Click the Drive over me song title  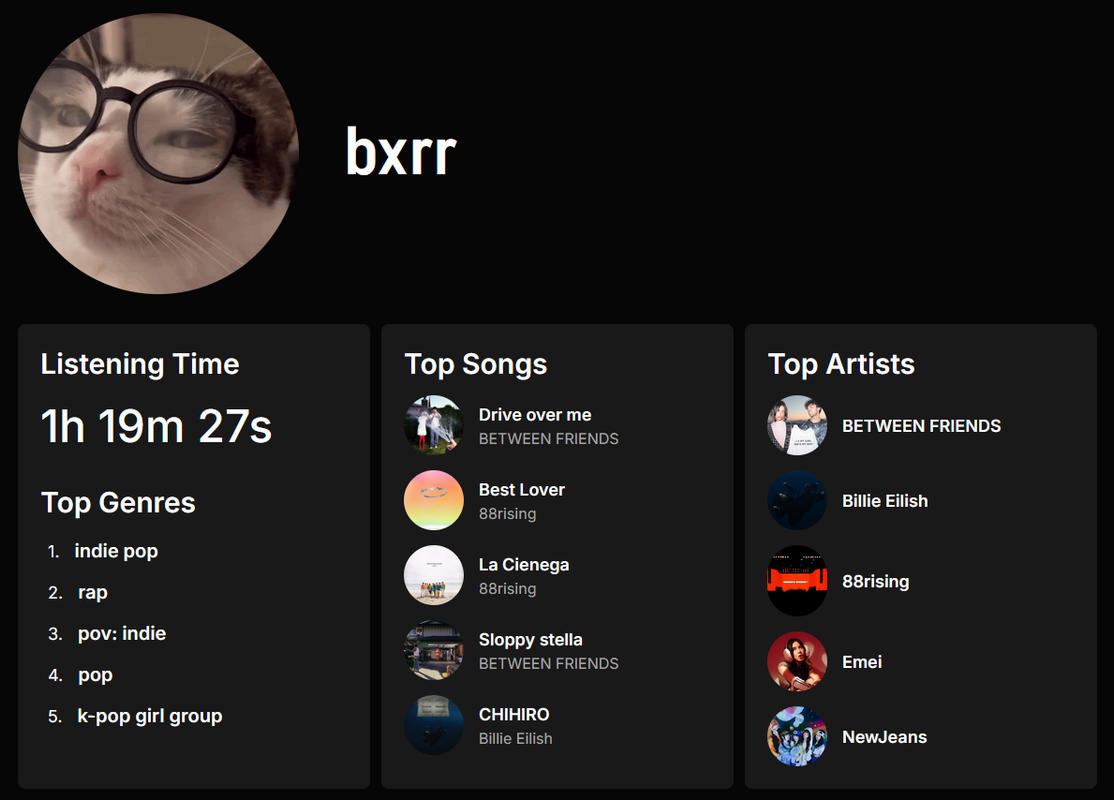[x=535, y=415]
